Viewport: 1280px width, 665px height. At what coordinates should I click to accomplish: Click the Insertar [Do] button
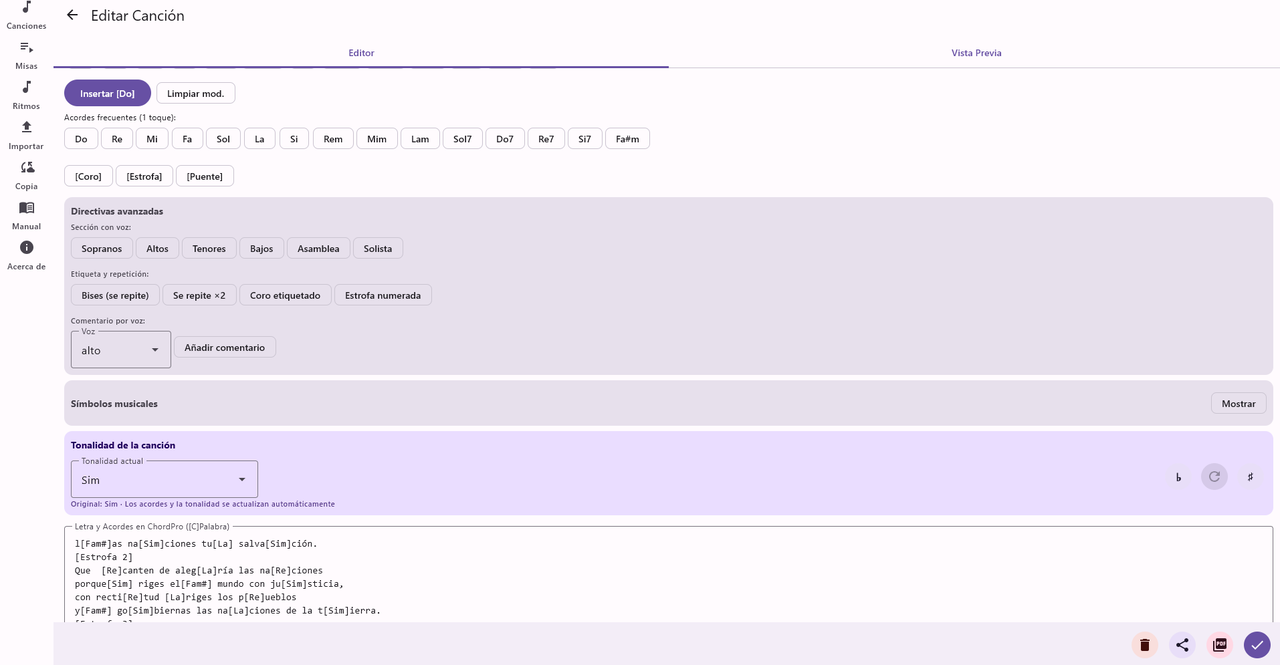click(107, 93)
